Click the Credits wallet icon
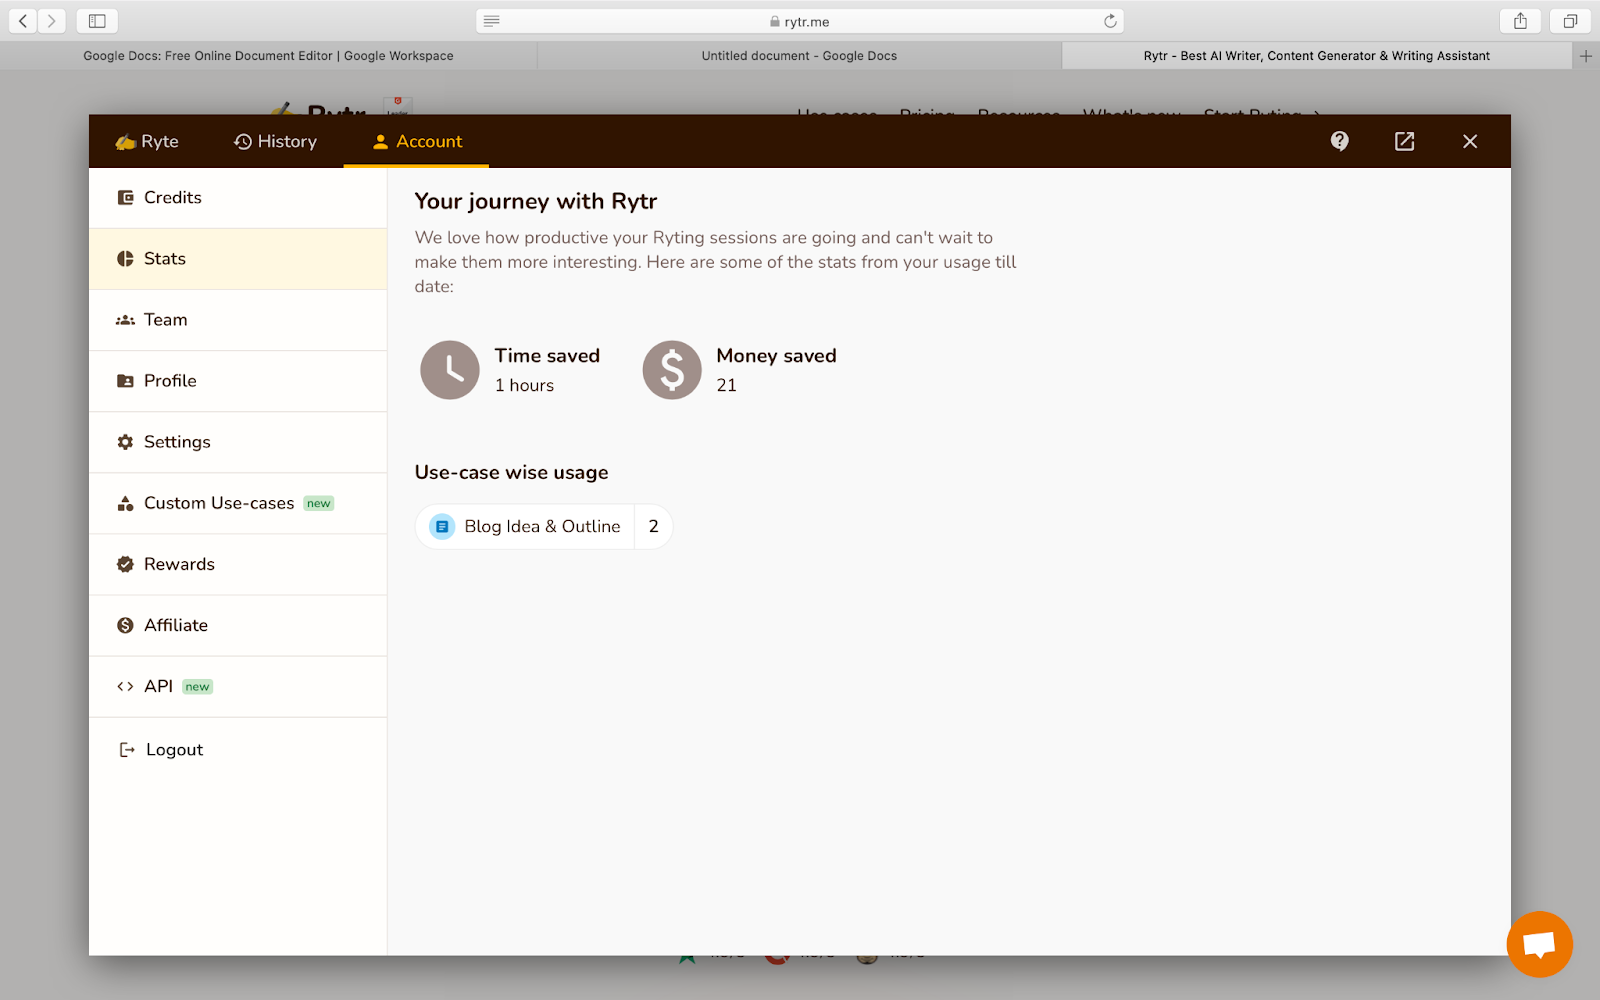The height and width of the screenshot is (1000, 1600). pyautogui.click(x=125, y=198)
